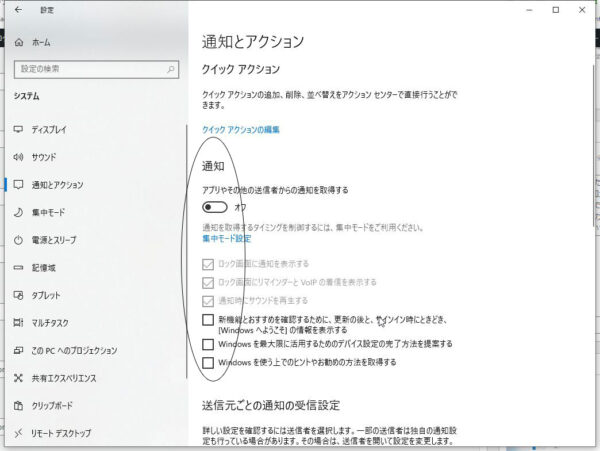Screen dimensions: 600x451
Task: Click クイック アクションの編集 link
Action: click(x=241, y=130)
